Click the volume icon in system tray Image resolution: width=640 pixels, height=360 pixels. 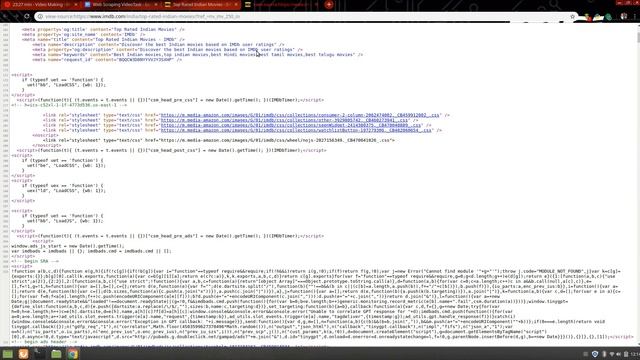tap(618, 354)
